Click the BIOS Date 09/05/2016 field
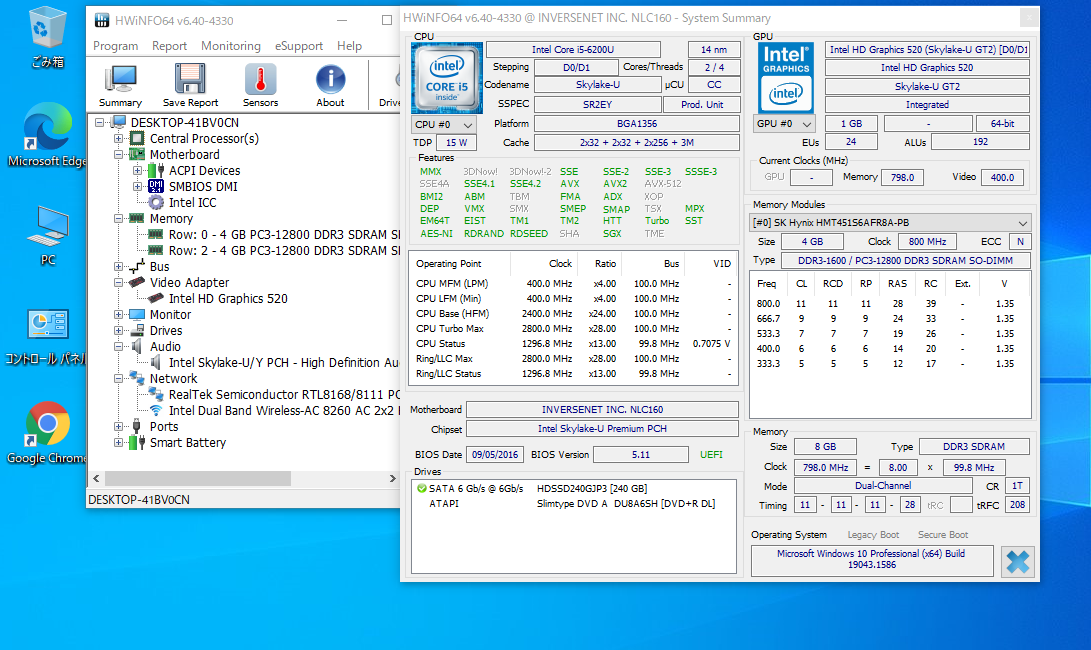 (495, 454)
